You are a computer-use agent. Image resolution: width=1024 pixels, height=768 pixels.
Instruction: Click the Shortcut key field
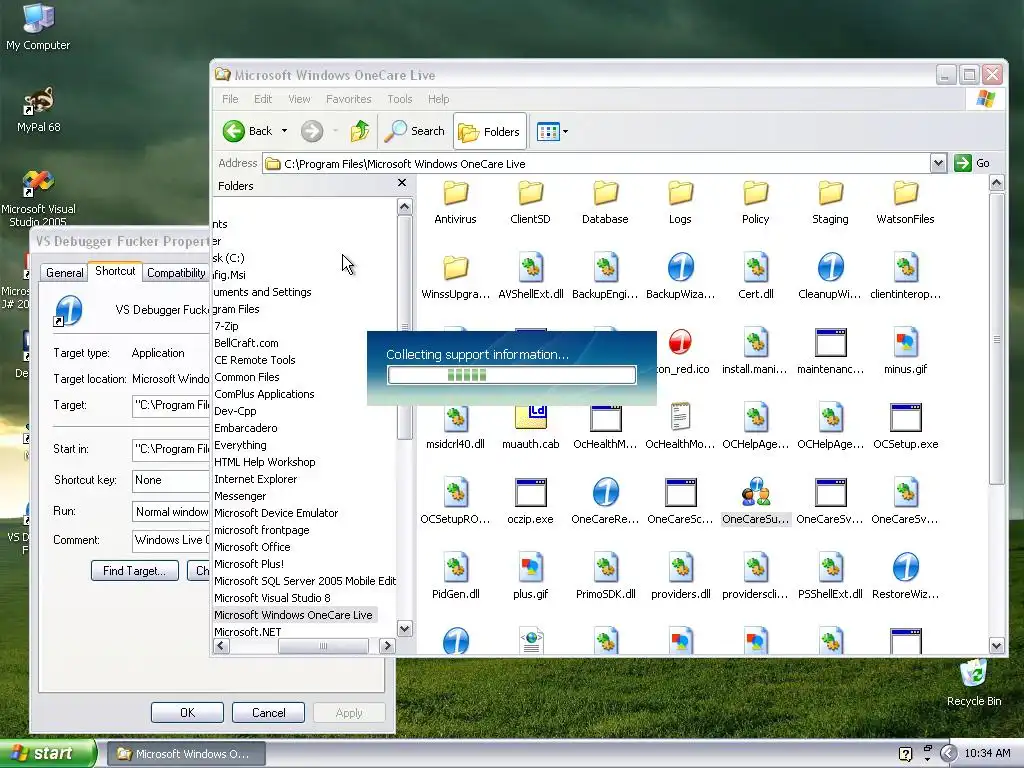(170, 480)
